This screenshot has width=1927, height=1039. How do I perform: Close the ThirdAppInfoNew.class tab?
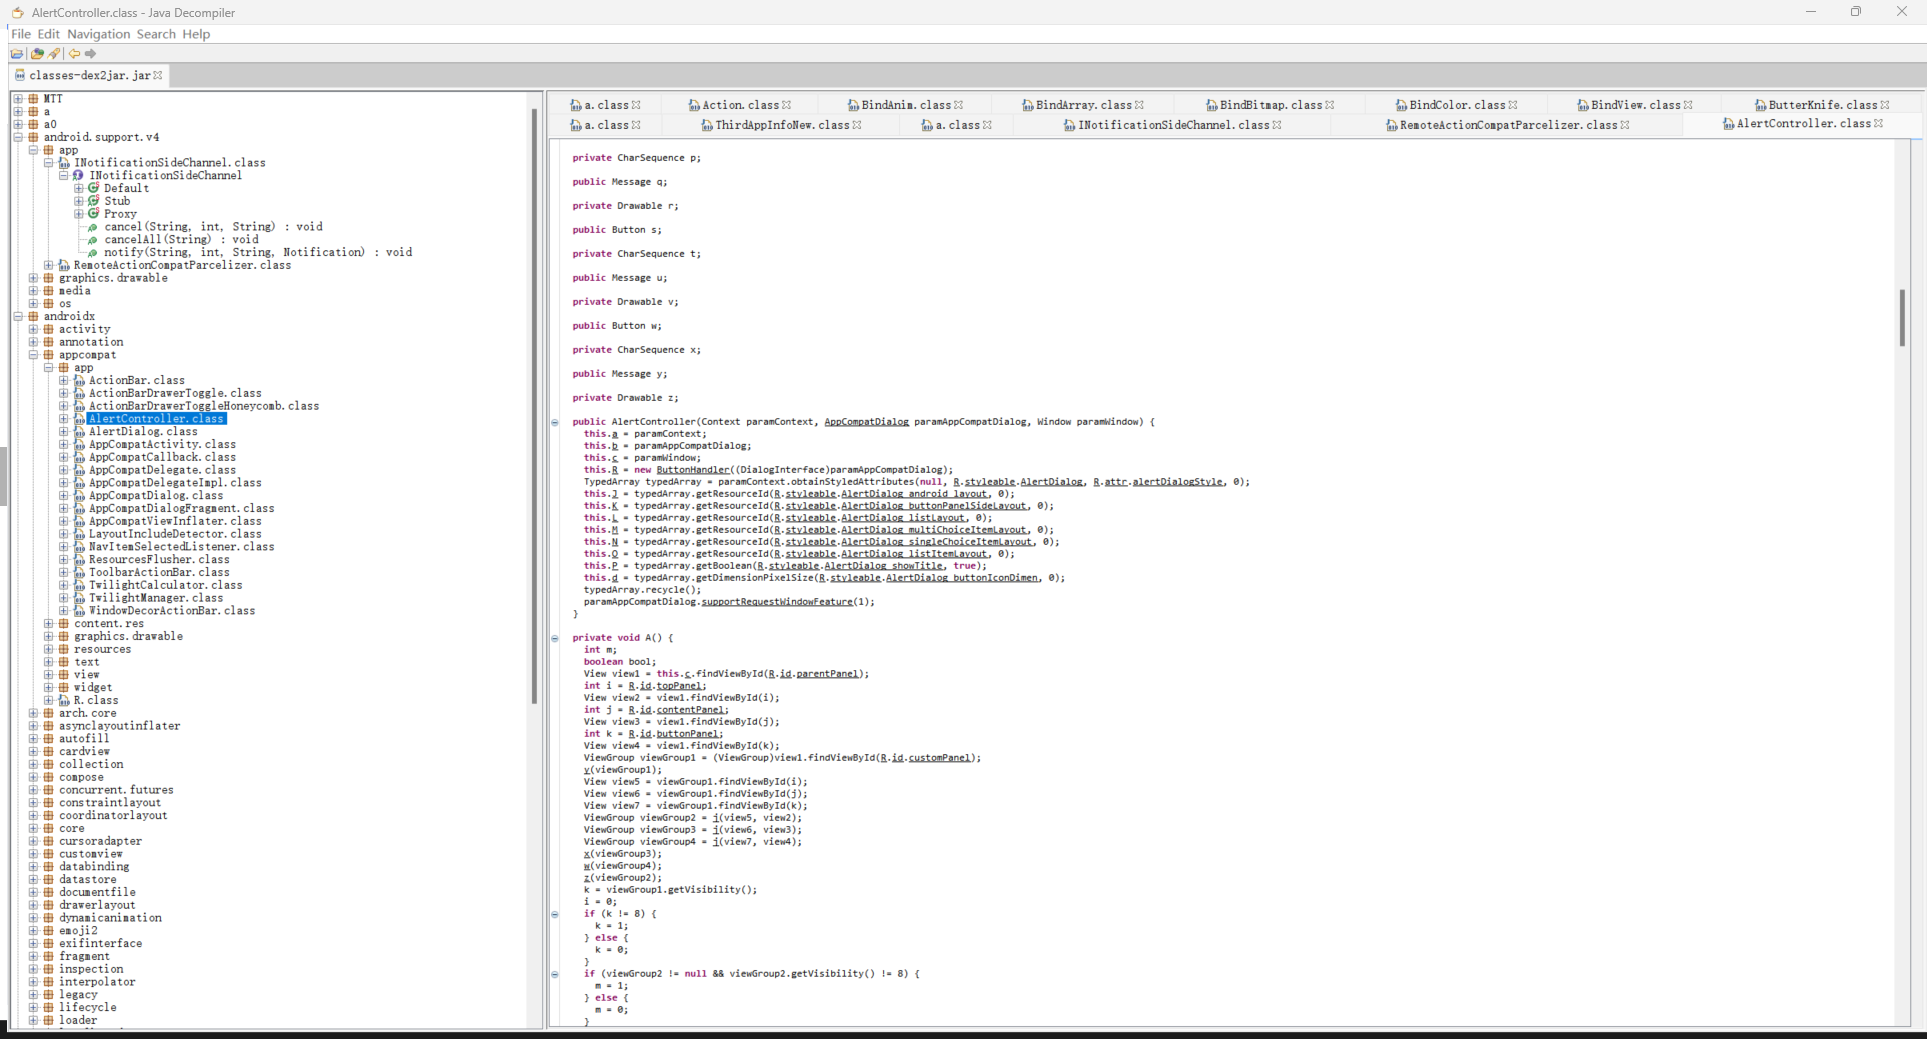pyautogui.click(x=857, y=125)
